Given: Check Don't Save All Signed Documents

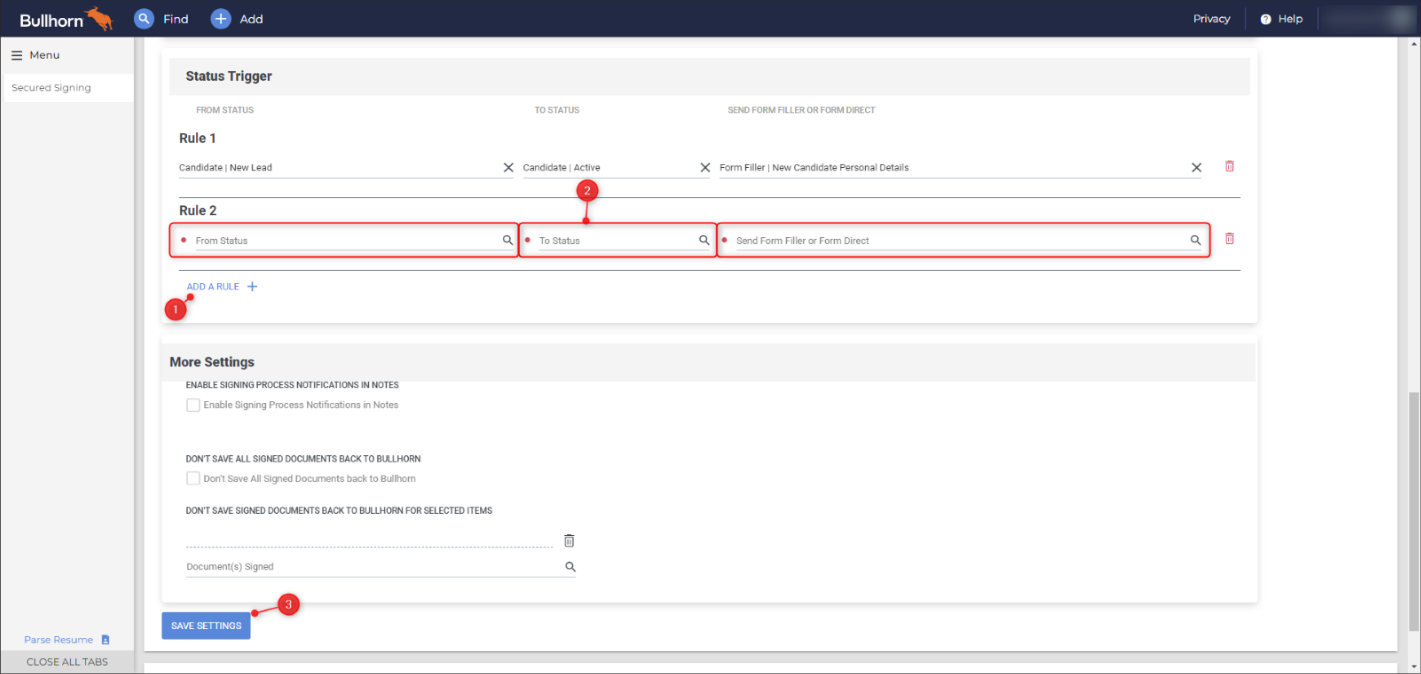Looking at the screenshot, I should (193, 479).
